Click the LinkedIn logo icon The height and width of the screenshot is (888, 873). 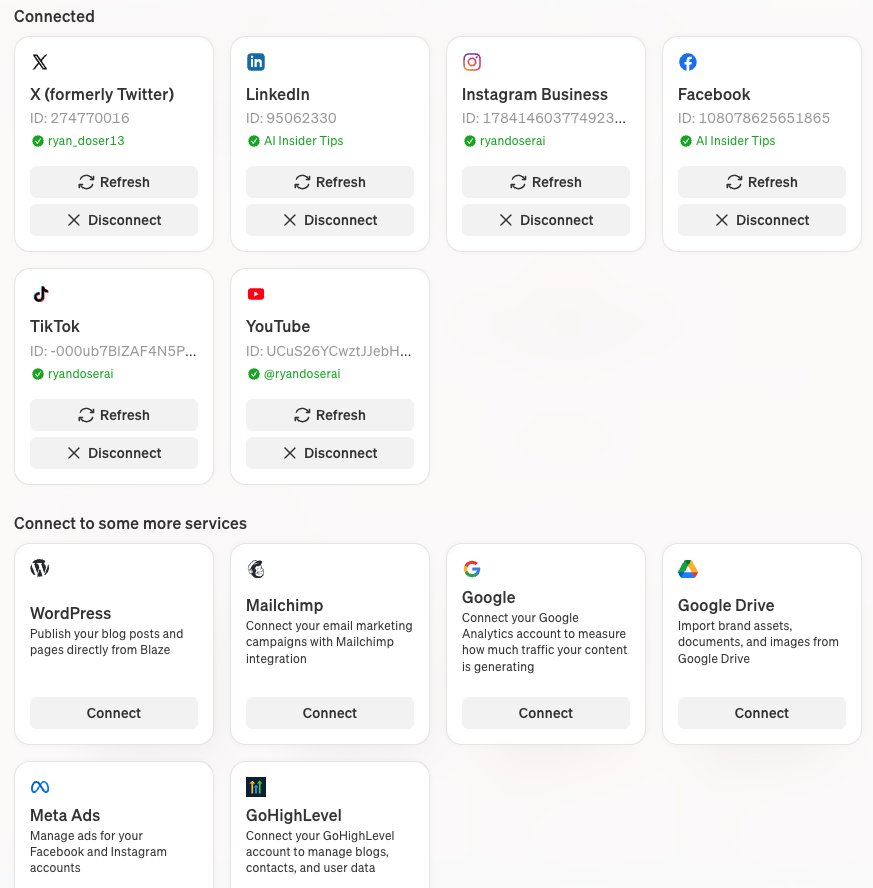256,61
